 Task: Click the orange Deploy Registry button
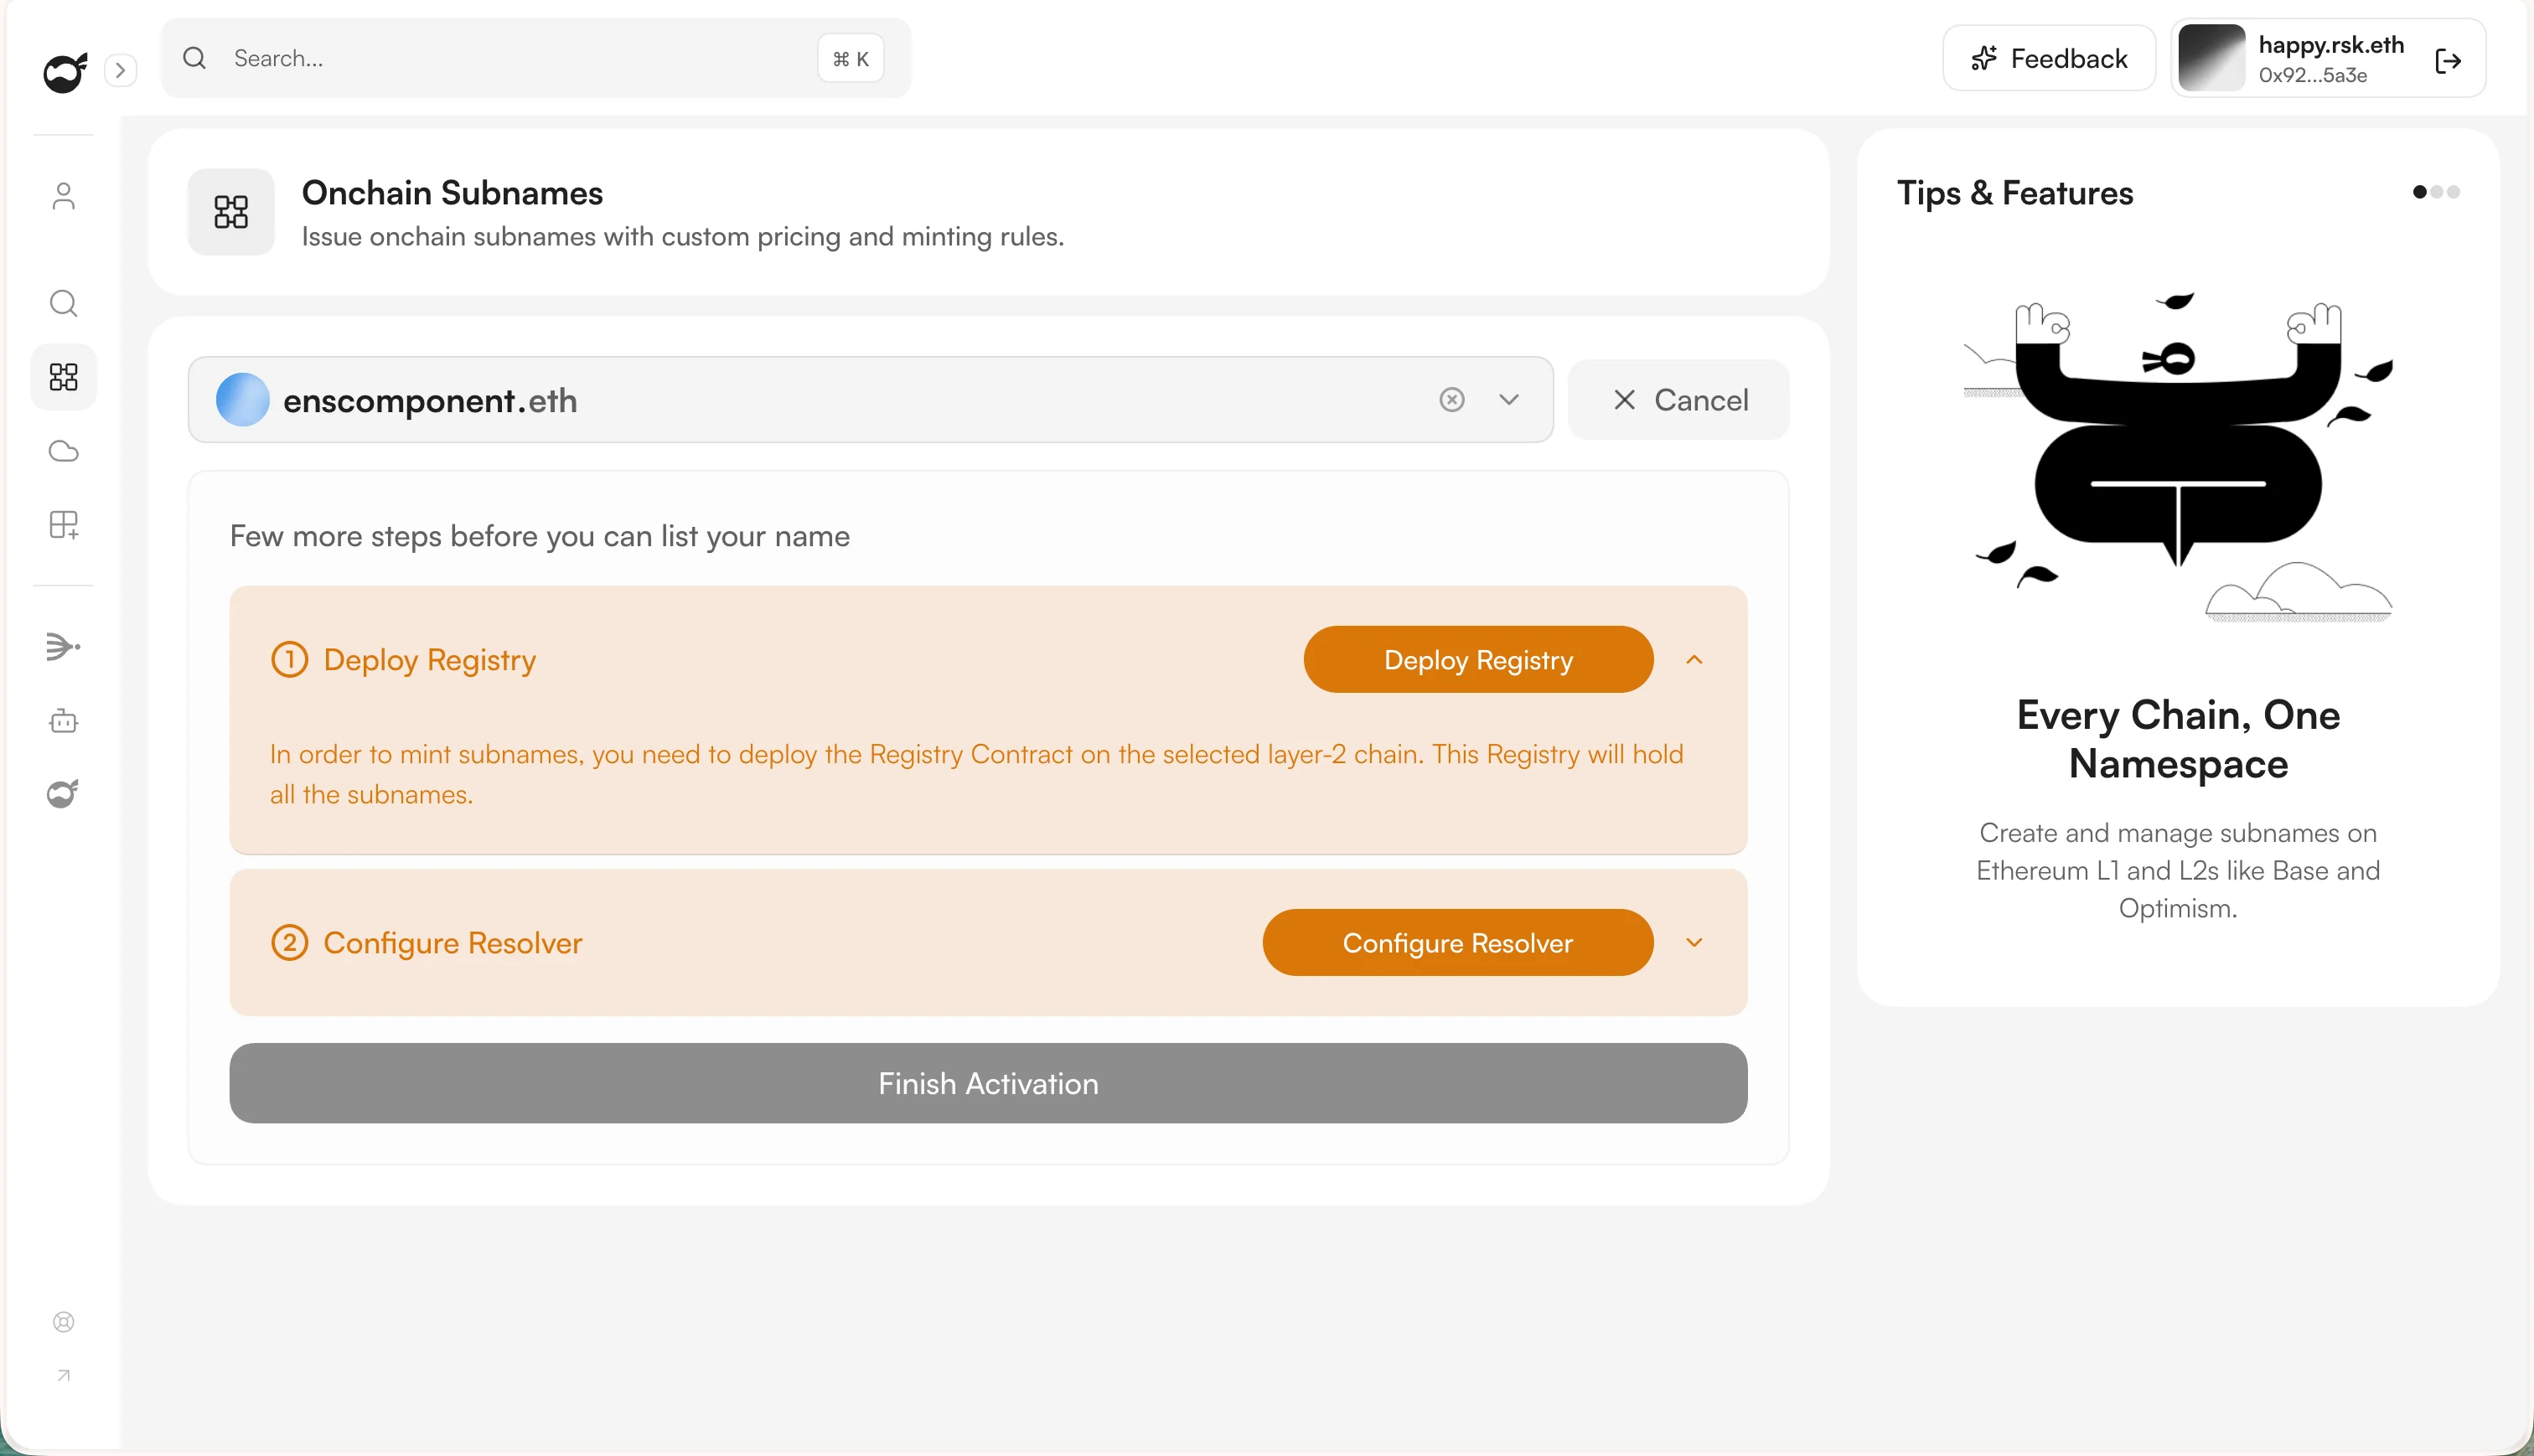(x=1478, y=660)
